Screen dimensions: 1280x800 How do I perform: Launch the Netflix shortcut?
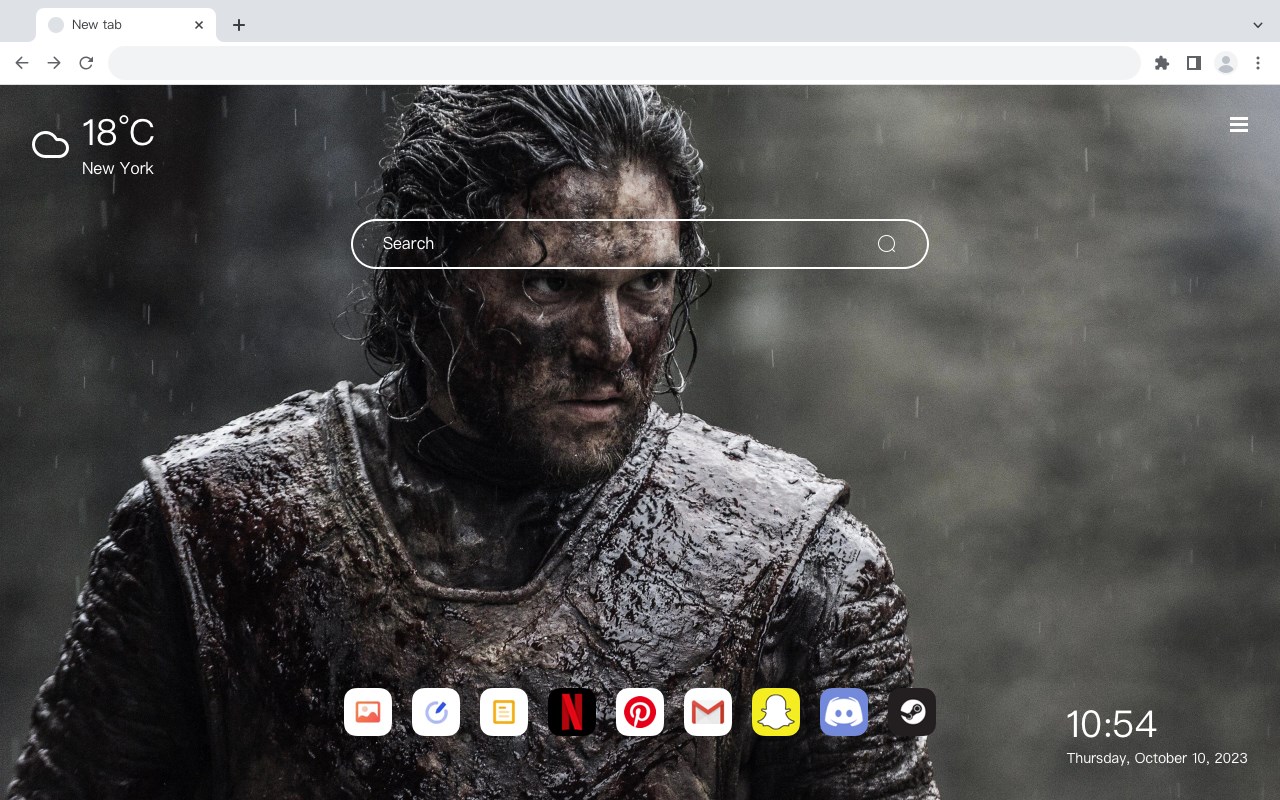click(572, 712)
